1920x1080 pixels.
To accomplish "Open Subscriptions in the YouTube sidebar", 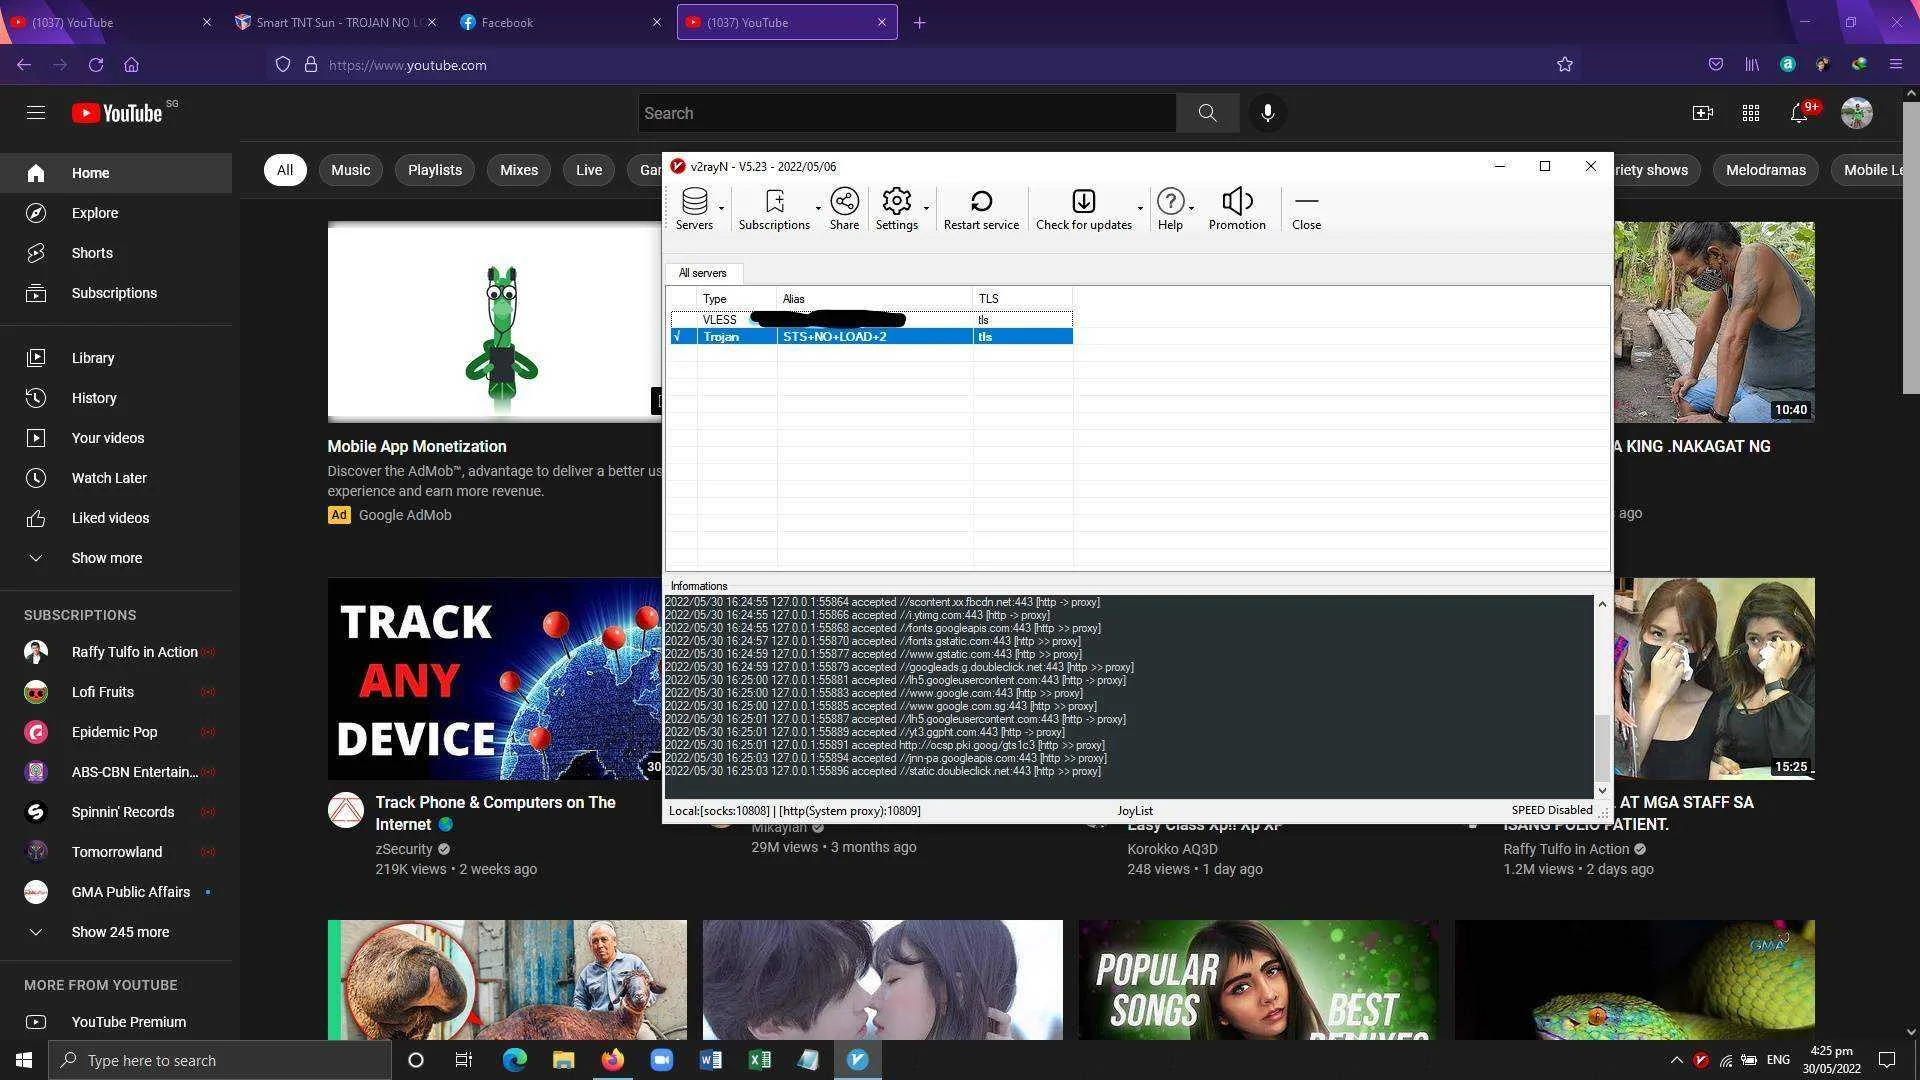I will (x=116, y=293).
